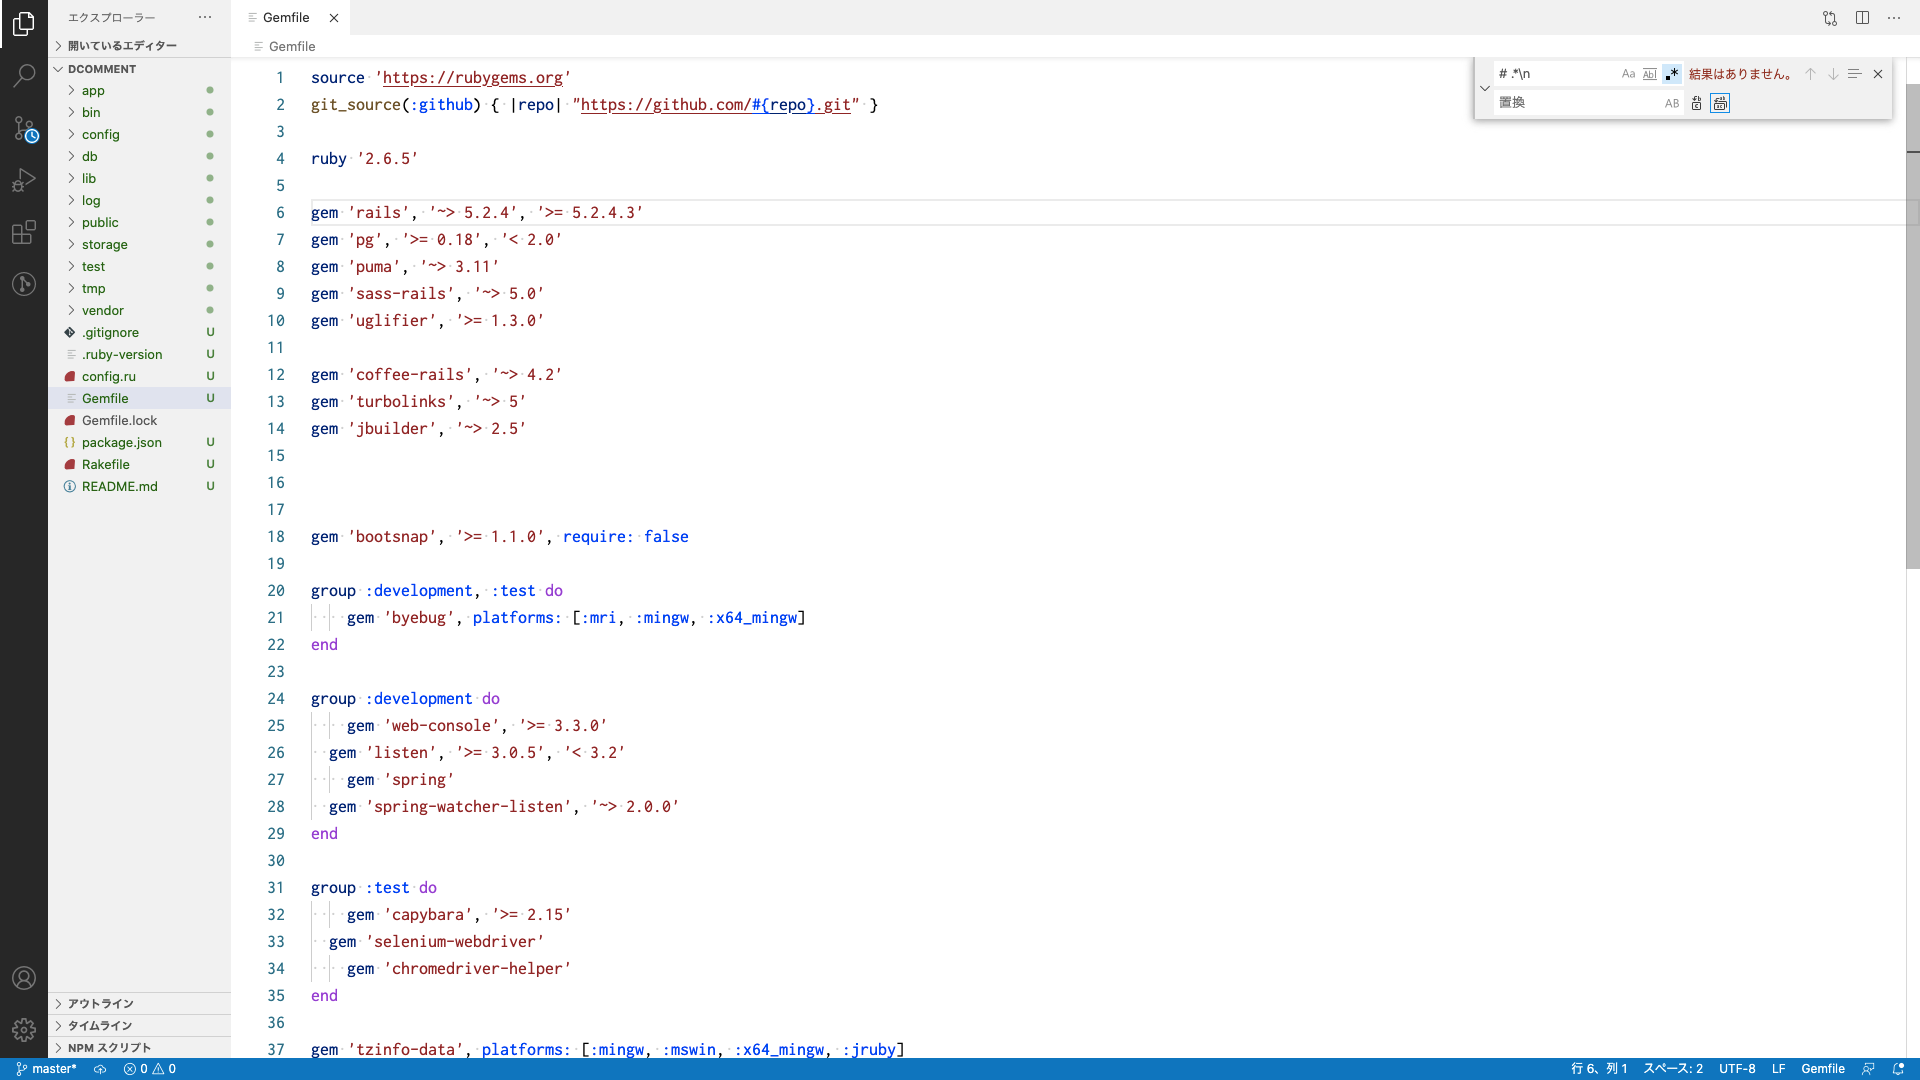The height and width of the screenshot is (1080, 1920).
Task: Open the Source Control view
Action: point(24,128)
